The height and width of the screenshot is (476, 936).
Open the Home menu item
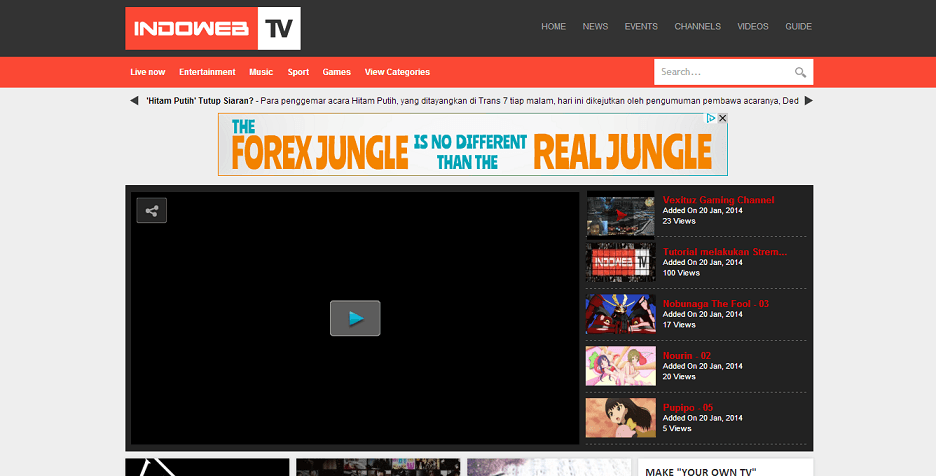[x=553, y=26]
